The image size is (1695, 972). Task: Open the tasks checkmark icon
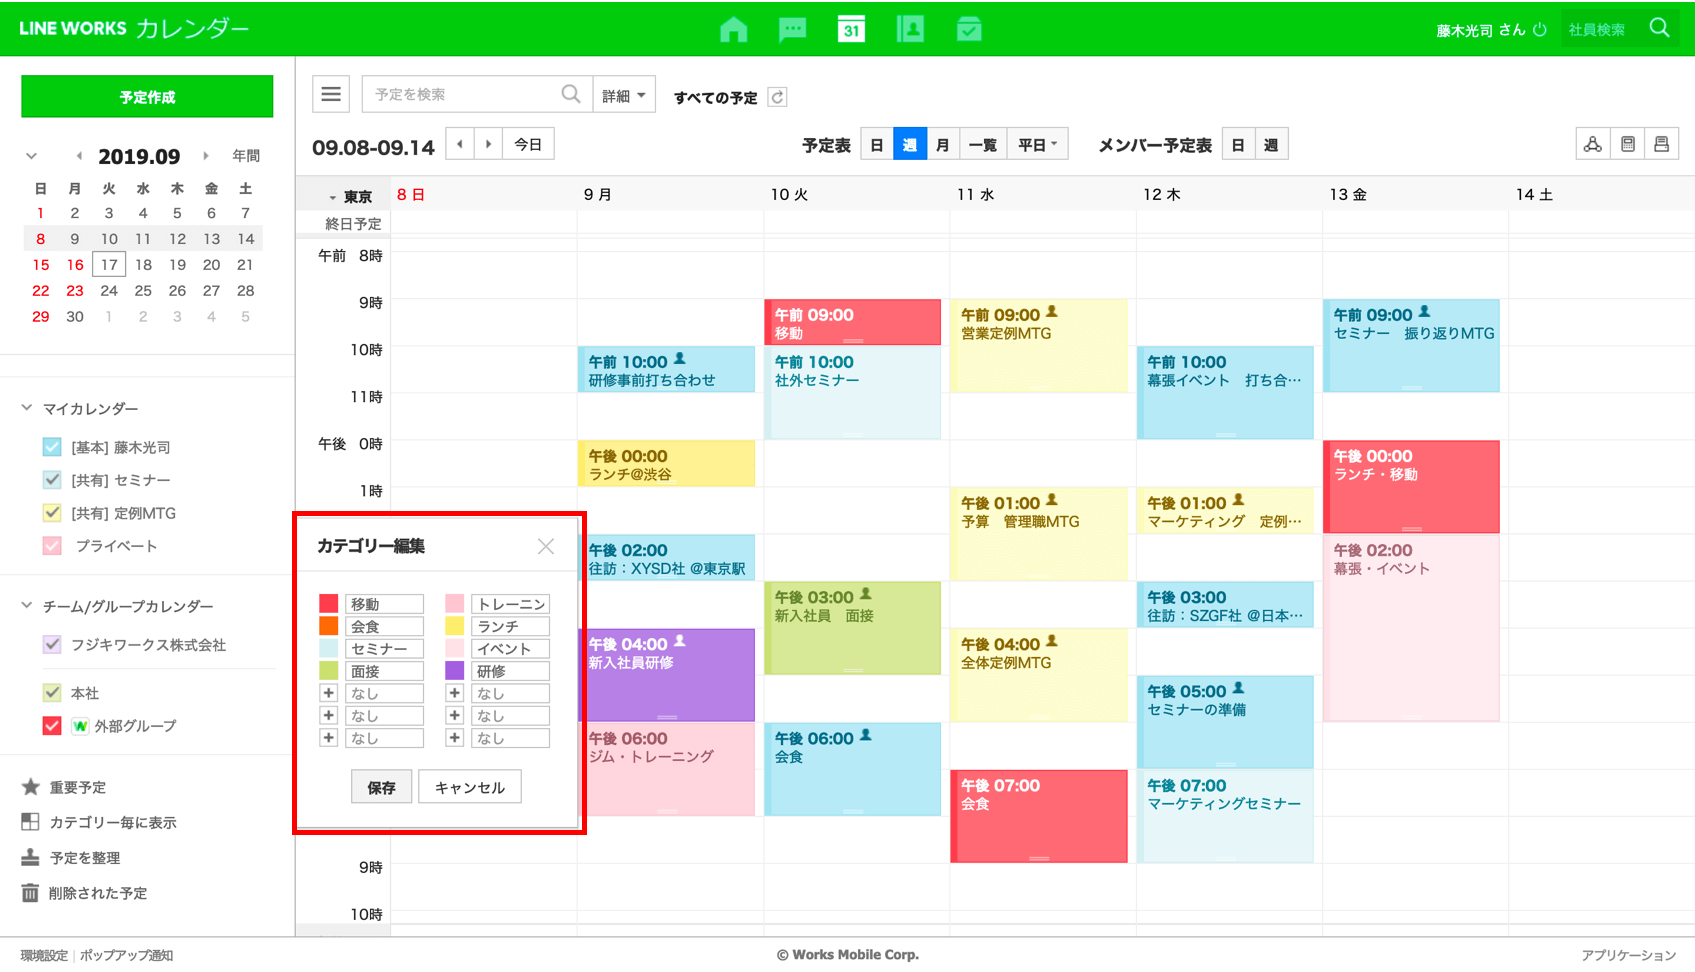[x=968, y=30]
